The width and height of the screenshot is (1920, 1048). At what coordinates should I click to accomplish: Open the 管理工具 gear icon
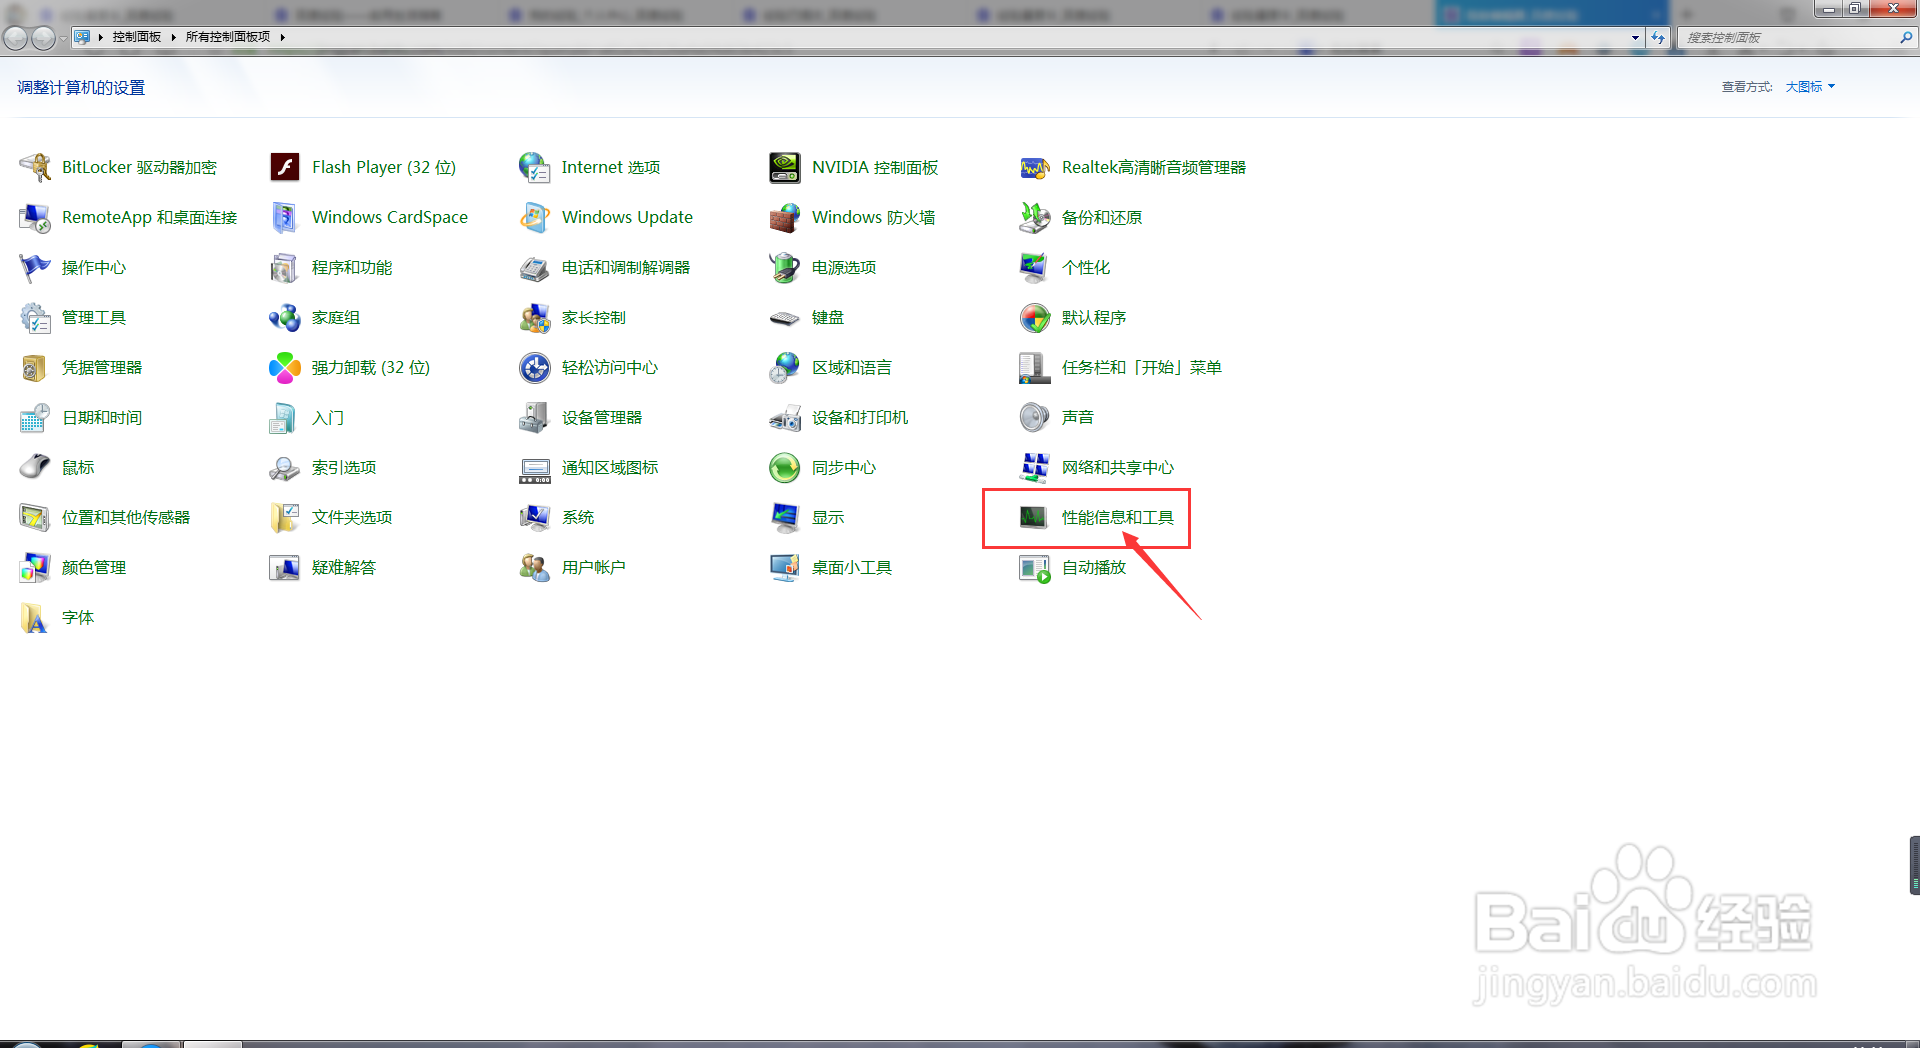click(35, 317)
